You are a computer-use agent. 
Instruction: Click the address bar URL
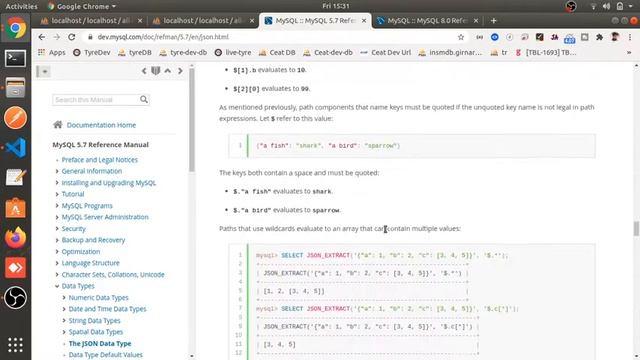tap(163, 37)
